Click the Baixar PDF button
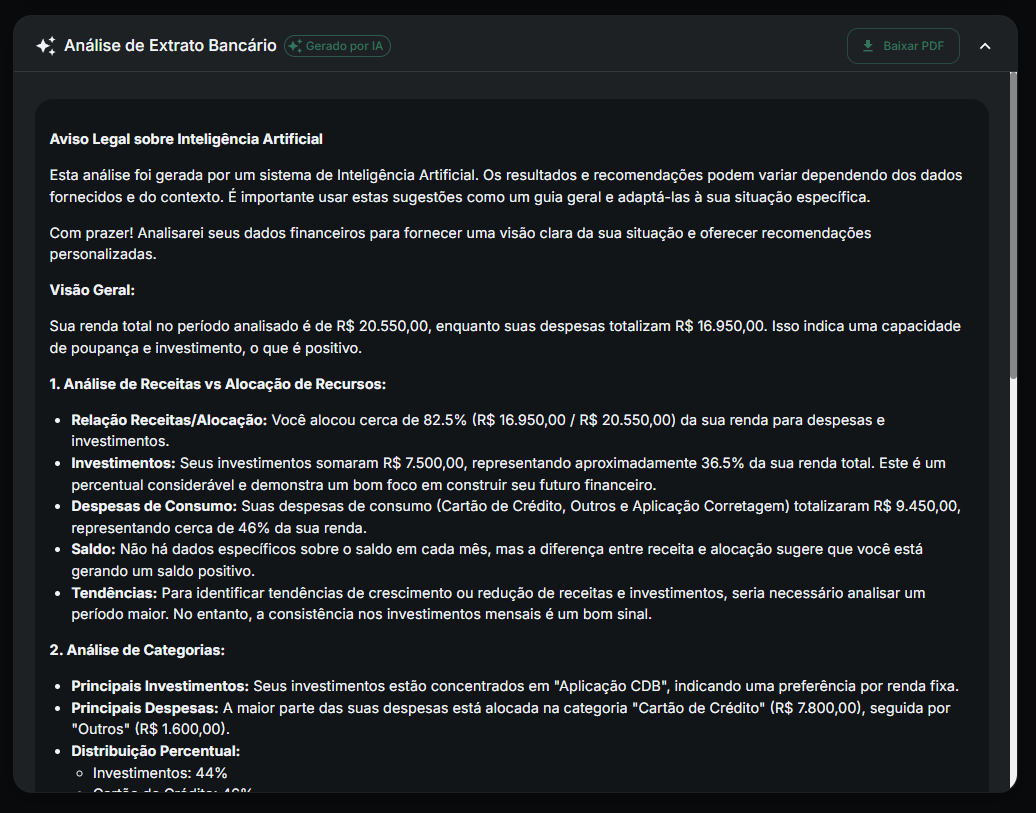The width and height of the screenshot is (1036, 813). (903, 45)
